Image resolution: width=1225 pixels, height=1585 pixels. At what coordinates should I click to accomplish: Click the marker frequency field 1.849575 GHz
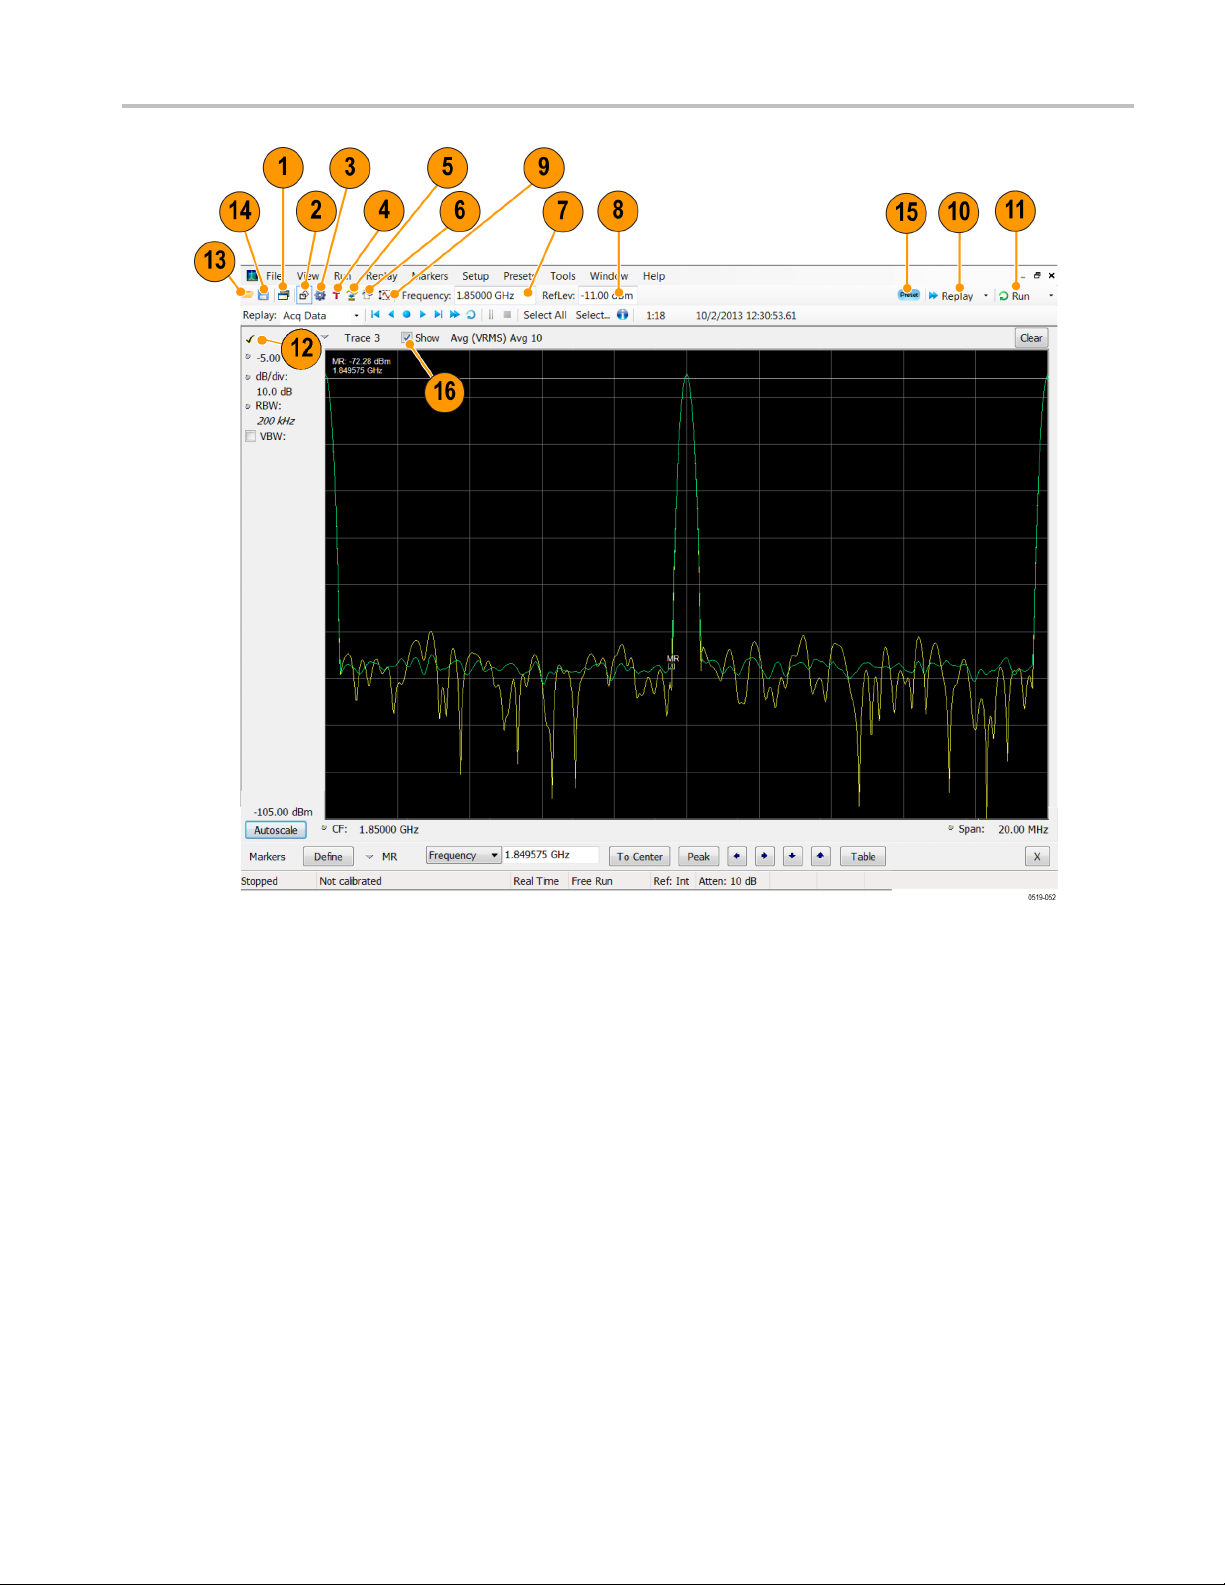[551, 855]
